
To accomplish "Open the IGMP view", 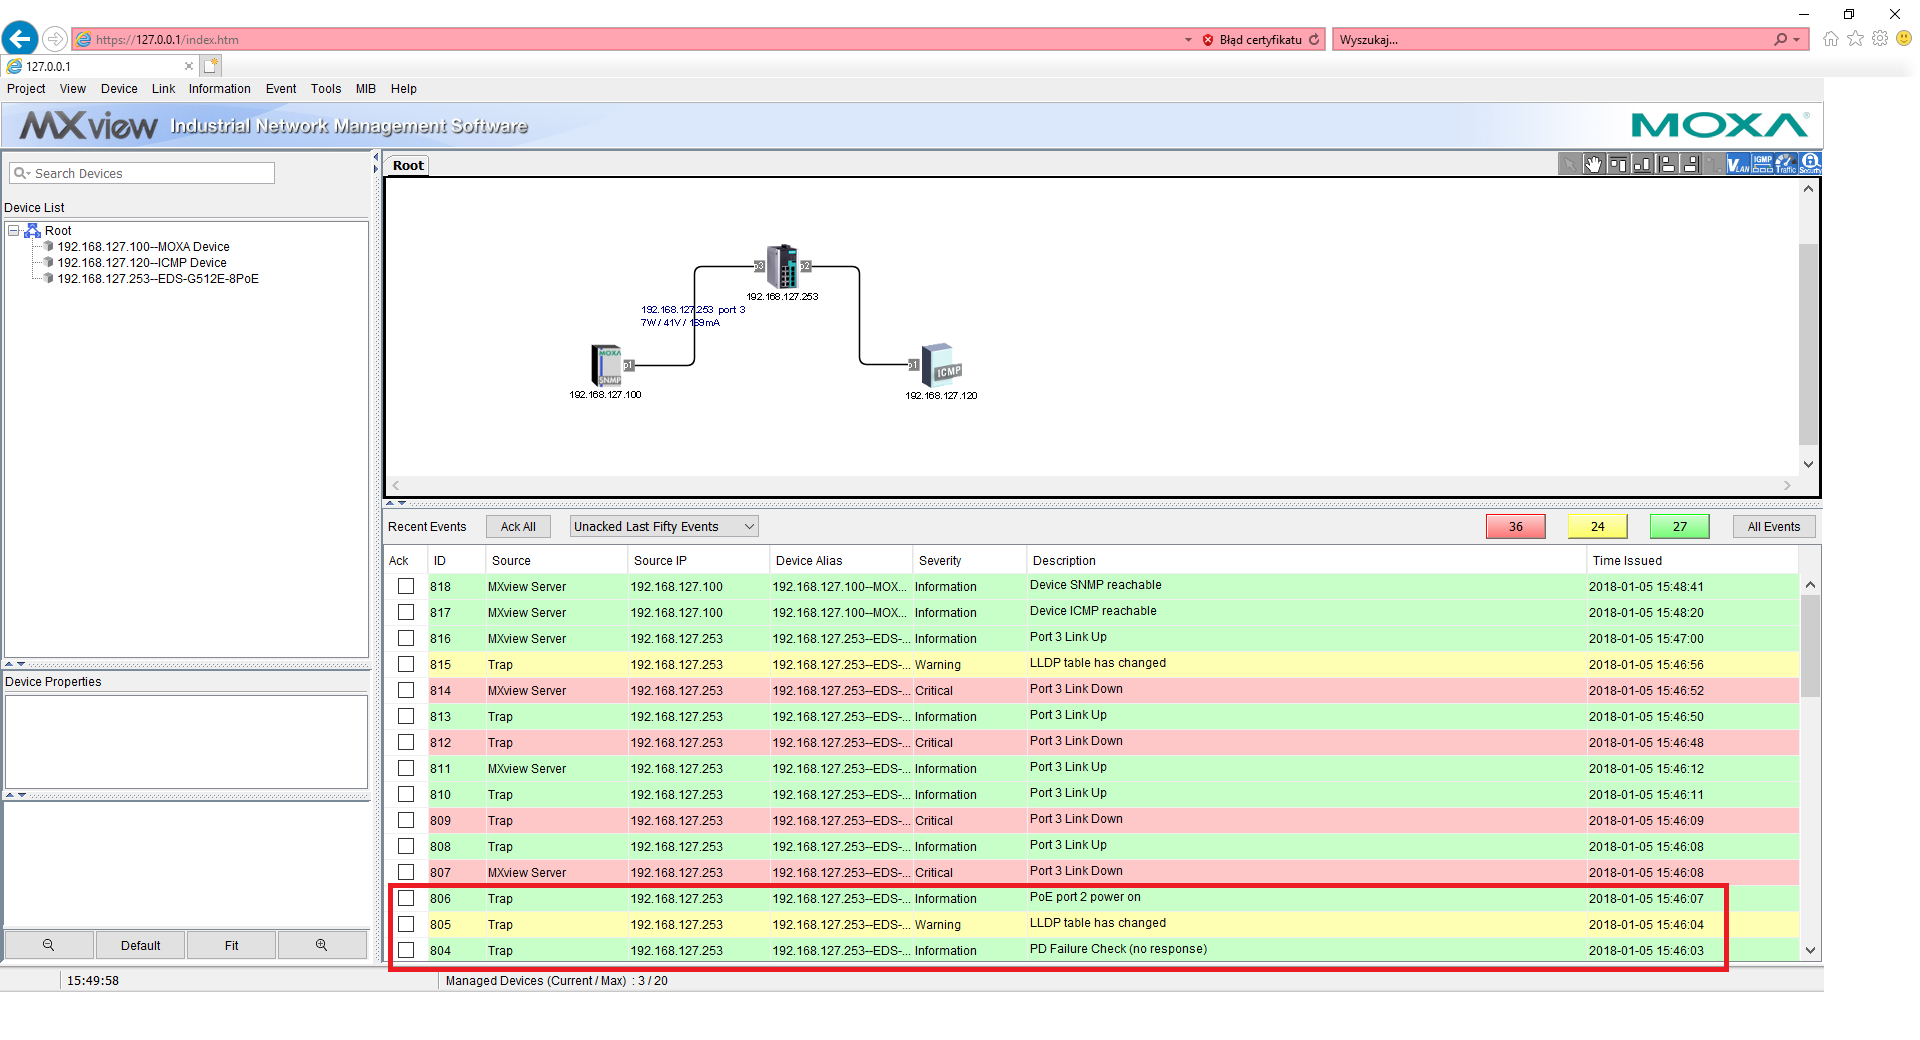I will tap(1762, 164).
